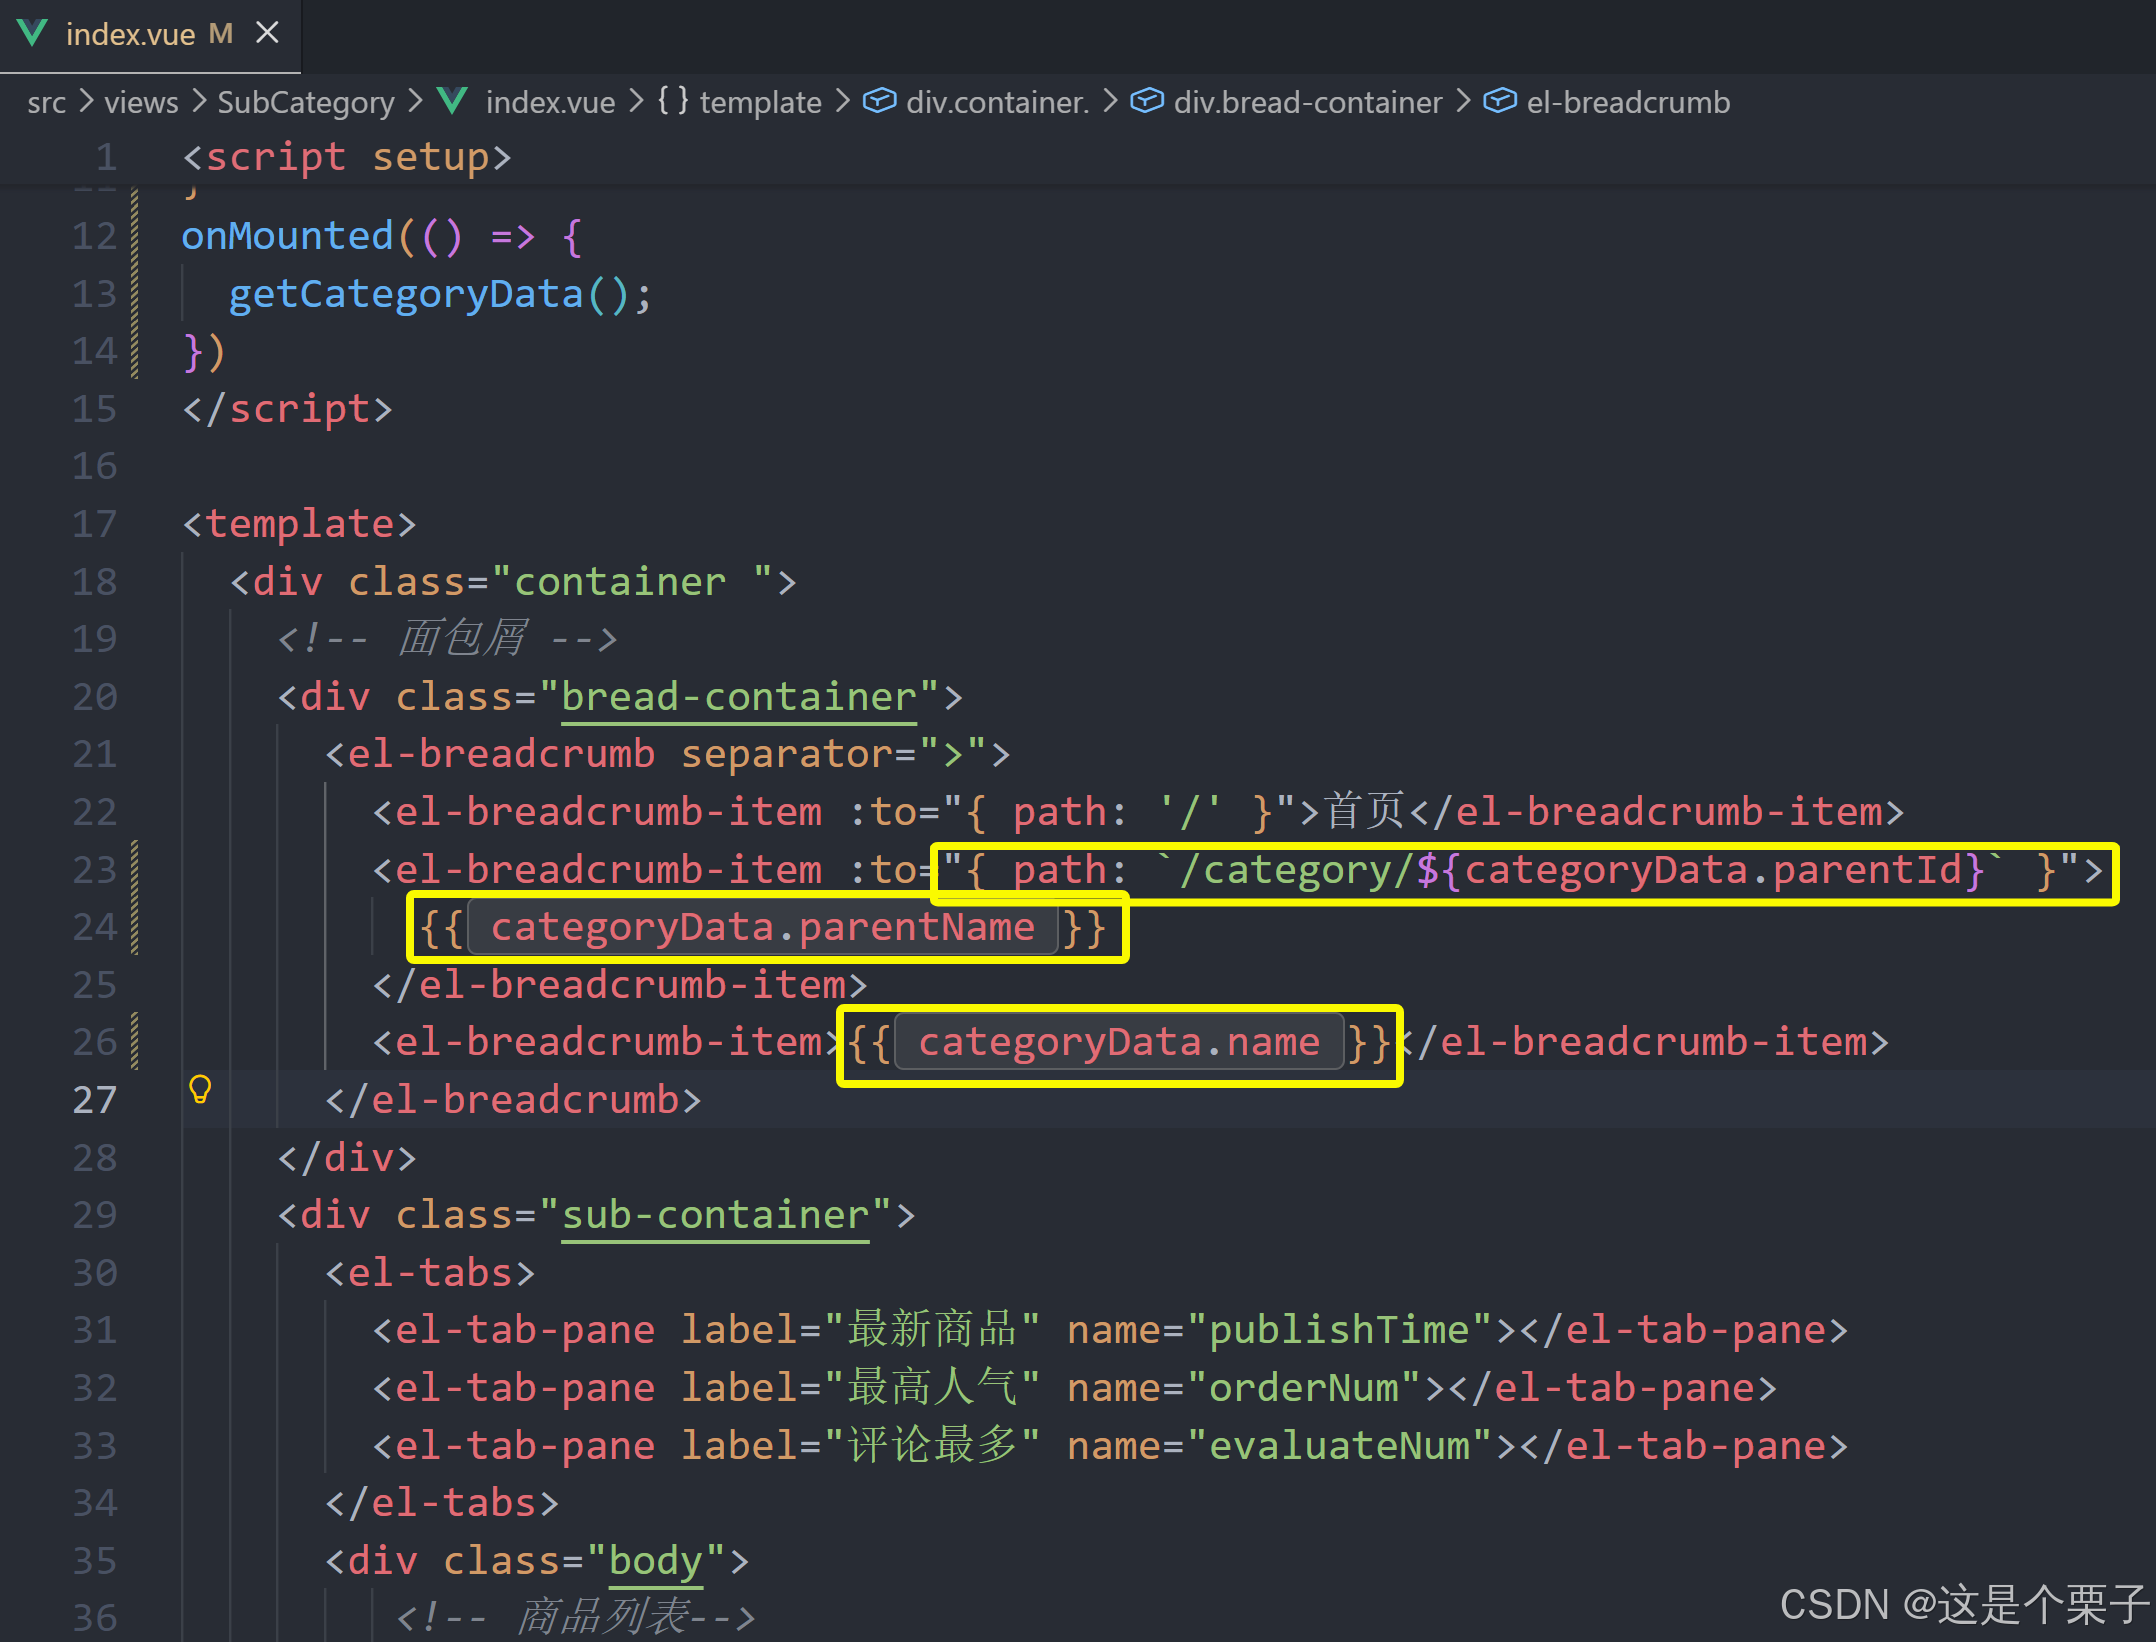Viewport: 2156px width, 1642px height.
Task: Click line number 27 in gutter
Action: [x=95, y=1100]
